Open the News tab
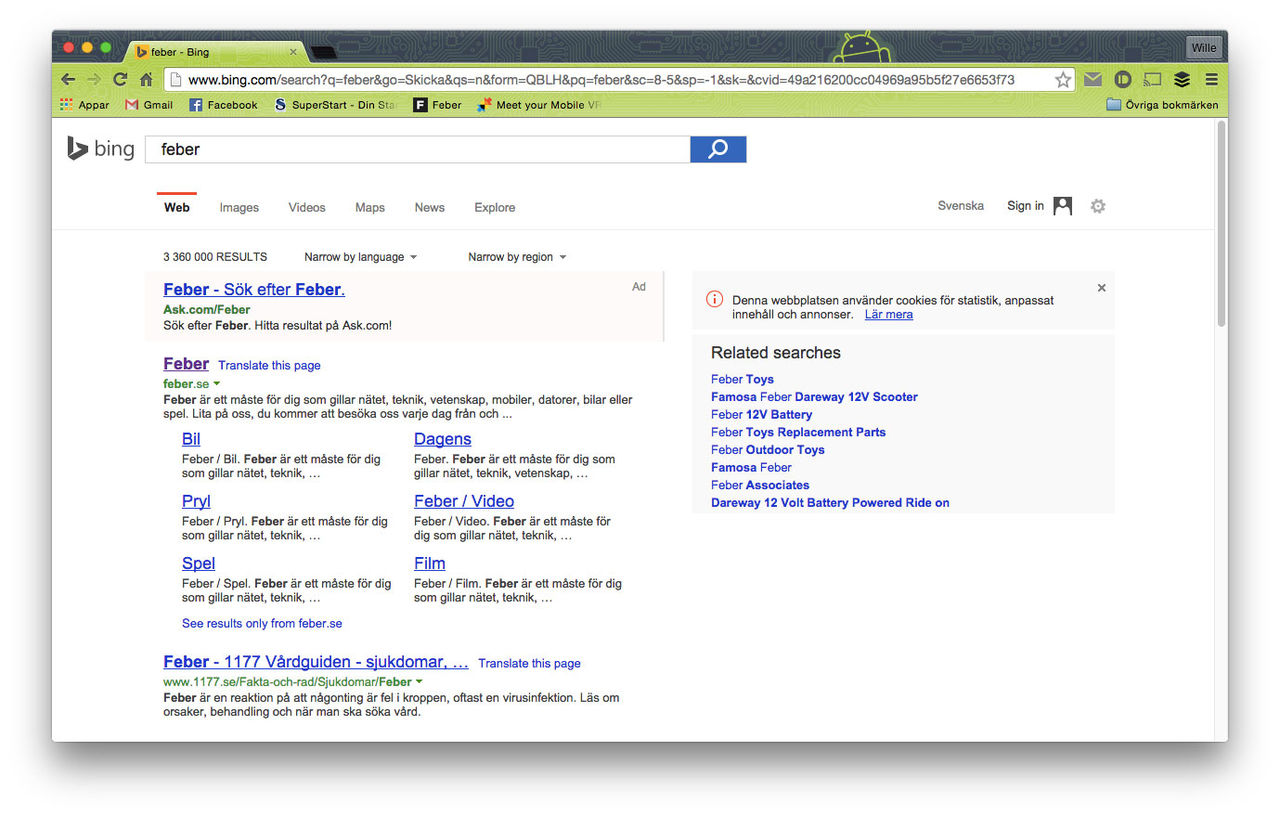The height and width of the screenshot is (816, 1280). (429, 207)
